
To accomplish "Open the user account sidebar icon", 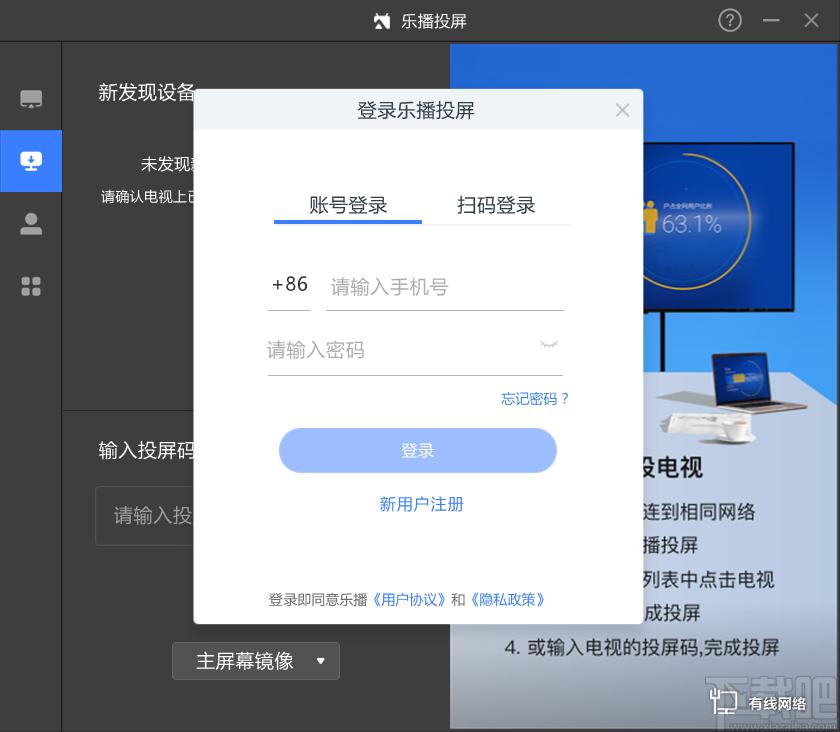I will click(x=31, y=224).
